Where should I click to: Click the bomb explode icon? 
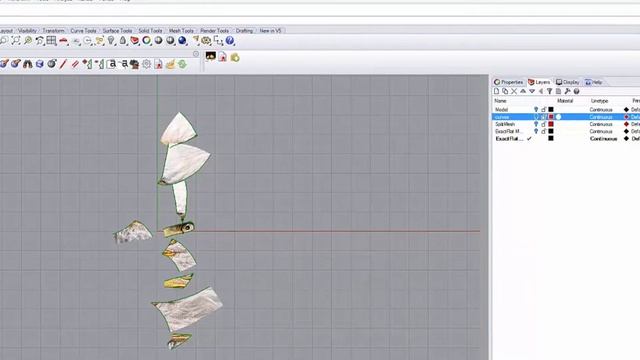(51, 64)
